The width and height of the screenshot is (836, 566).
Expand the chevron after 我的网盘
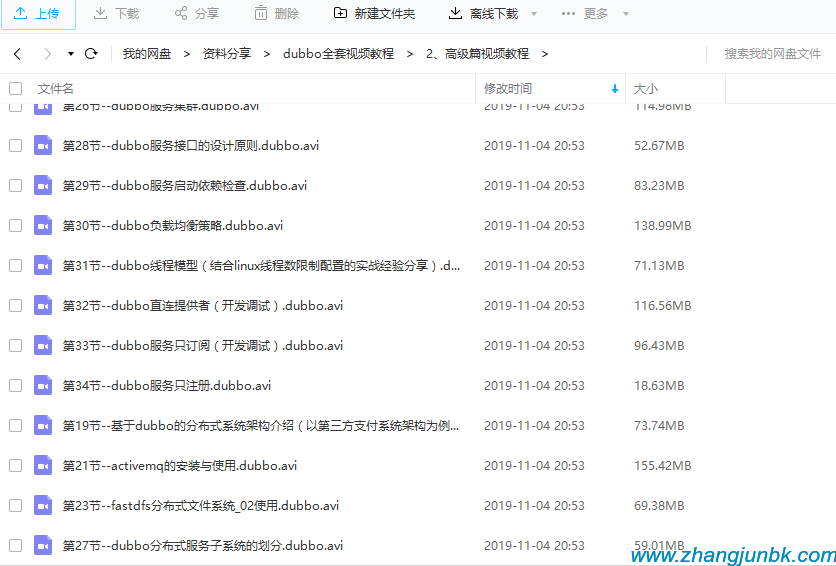[187, 54]
